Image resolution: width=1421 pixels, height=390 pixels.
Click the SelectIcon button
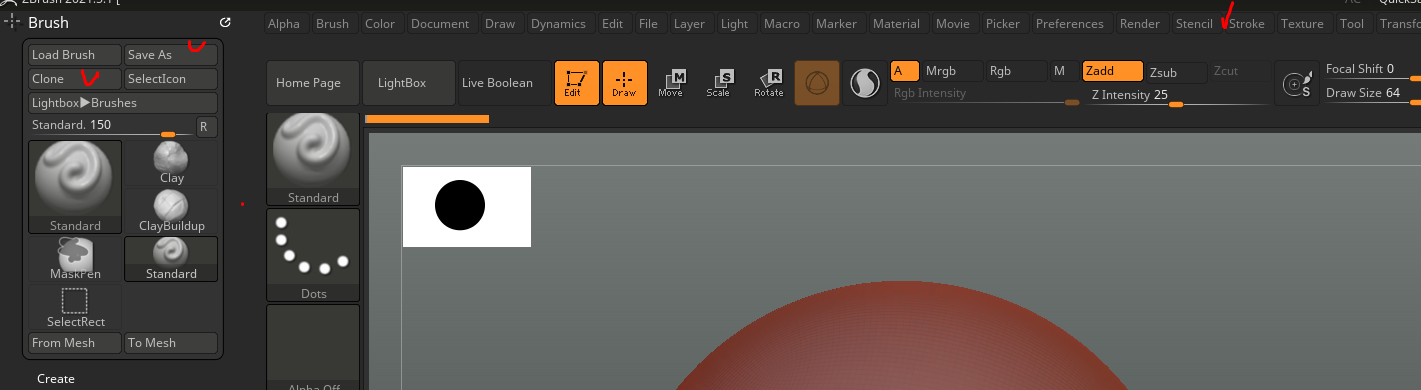coord(171,79)
